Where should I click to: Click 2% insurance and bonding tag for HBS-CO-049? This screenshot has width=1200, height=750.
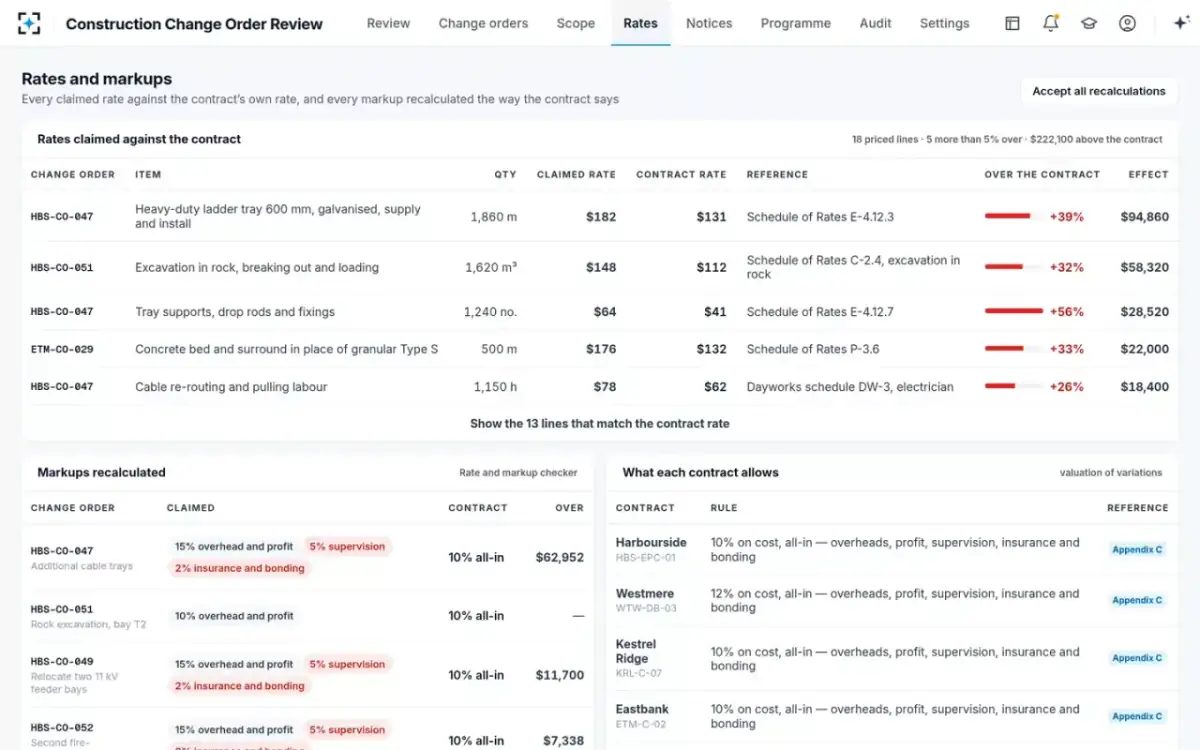coord(240,686)
